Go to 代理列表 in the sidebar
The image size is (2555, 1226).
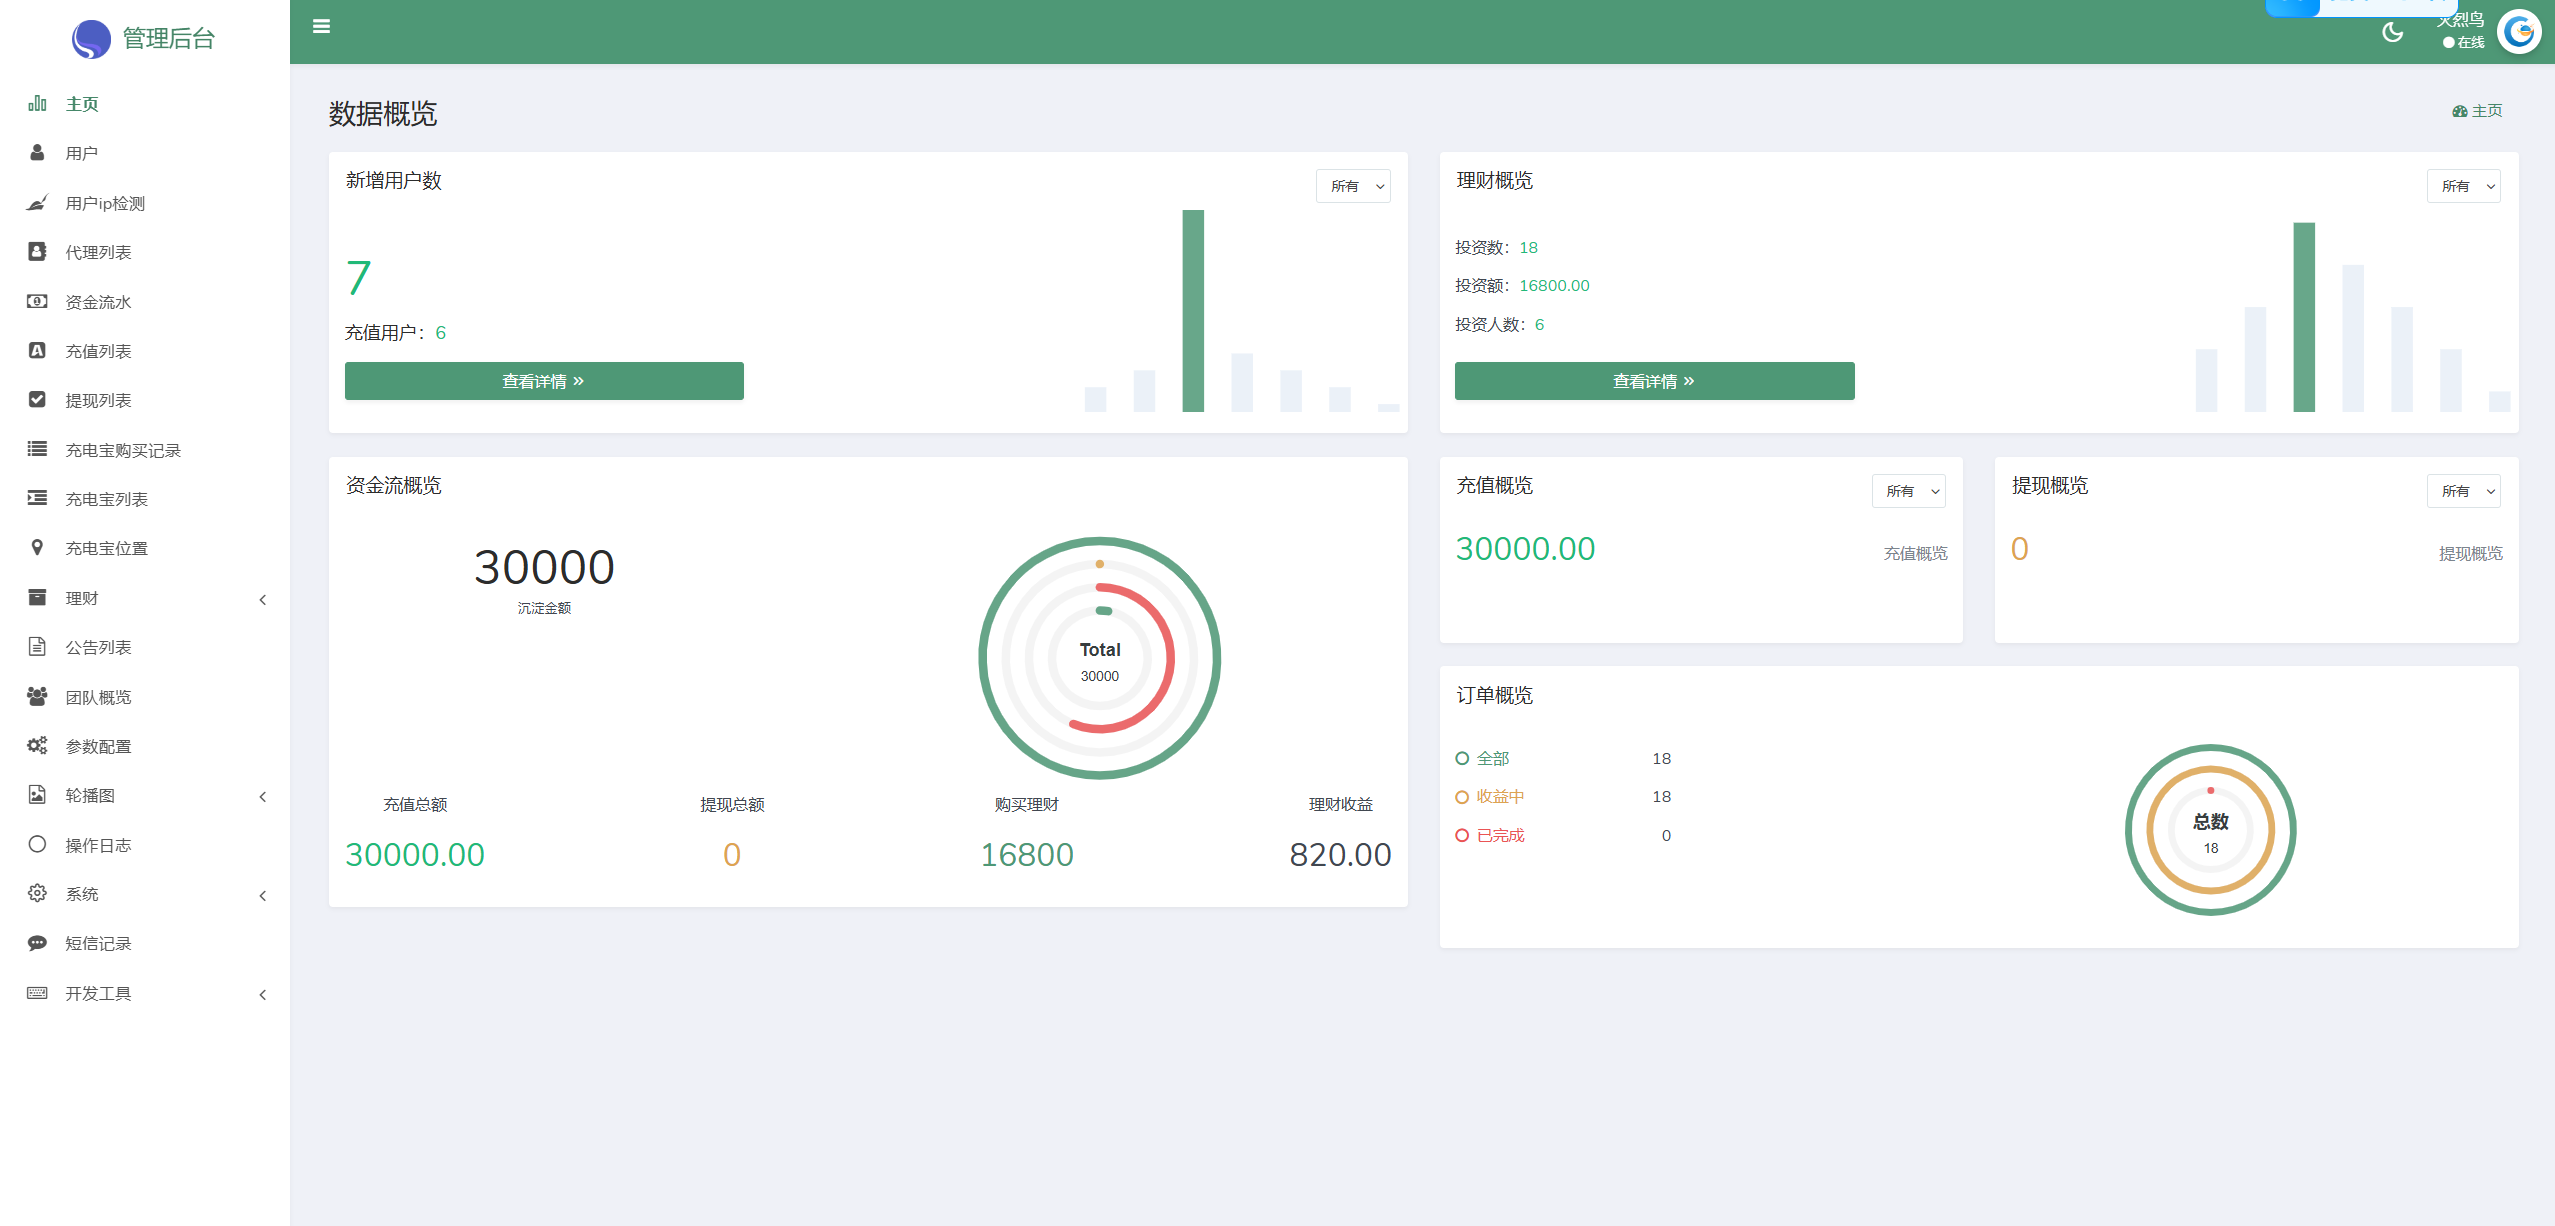98,252
